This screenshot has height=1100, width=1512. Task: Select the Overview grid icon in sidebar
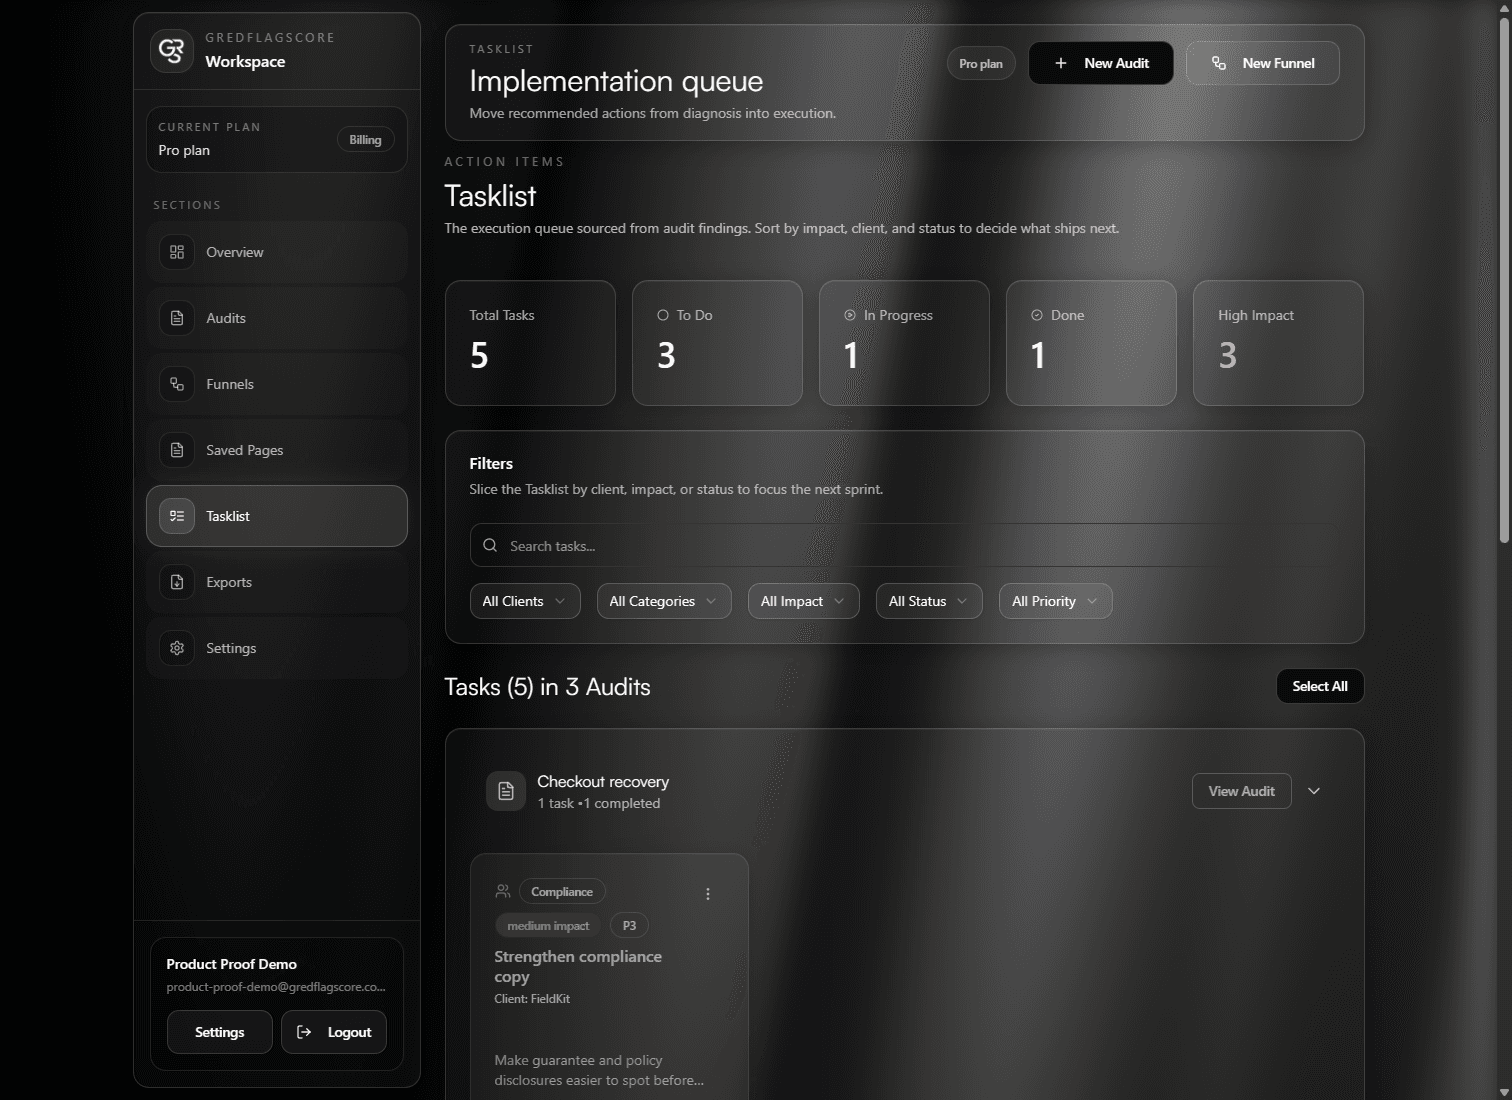pyautogui.click(x=177, y=252)
